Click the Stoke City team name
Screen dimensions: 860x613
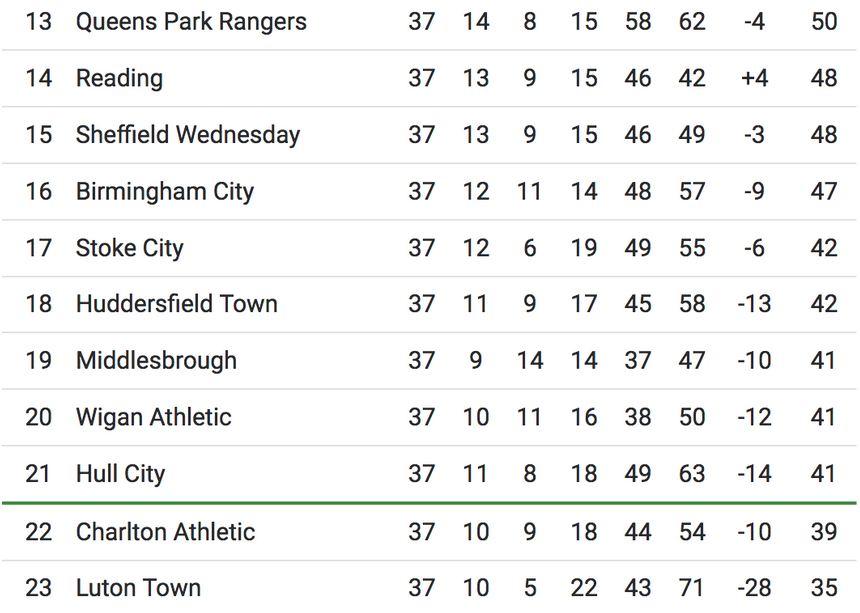(x=129, y=248)
